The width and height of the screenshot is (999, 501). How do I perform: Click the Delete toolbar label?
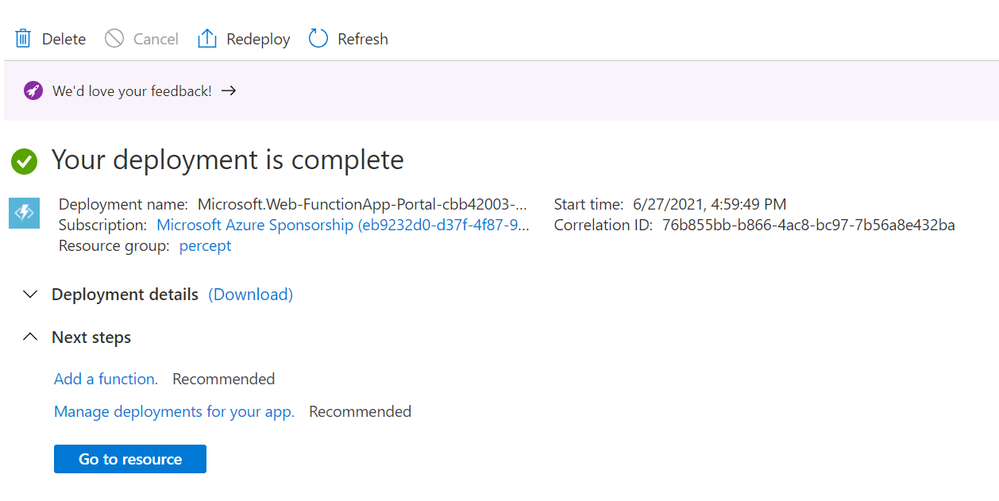[x=64, y=39]
